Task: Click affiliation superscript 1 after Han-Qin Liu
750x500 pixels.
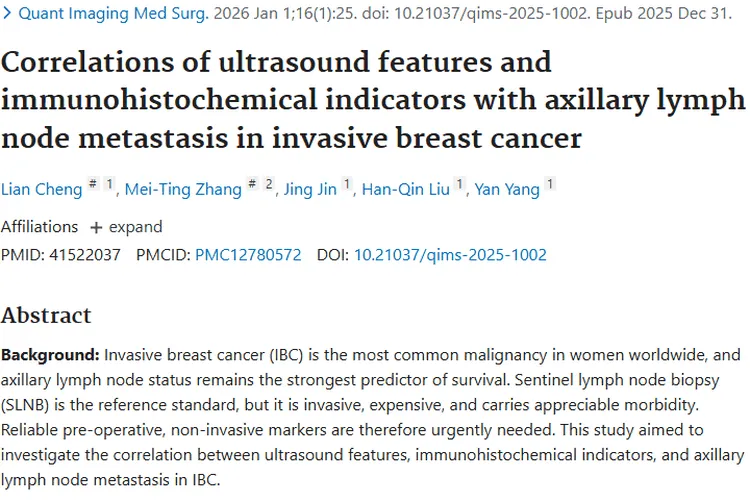Action: point(460,185)
